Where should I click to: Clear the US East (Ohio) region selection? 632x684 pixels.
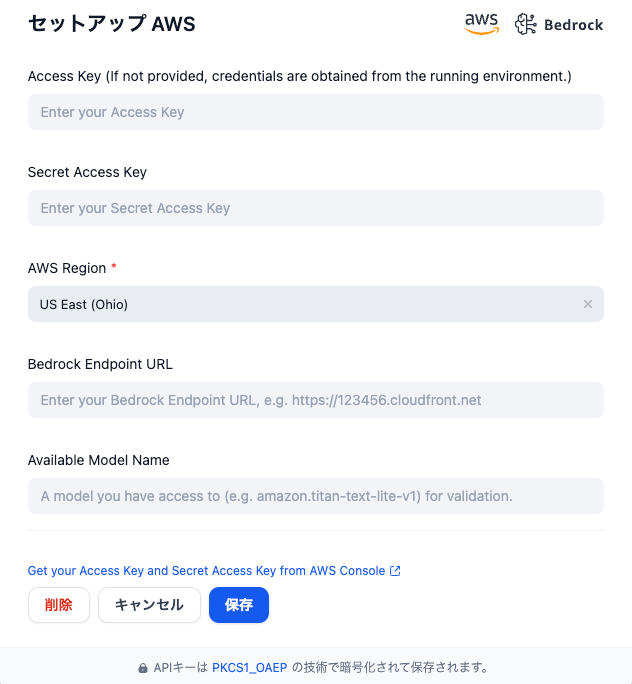tap(588, 304)
